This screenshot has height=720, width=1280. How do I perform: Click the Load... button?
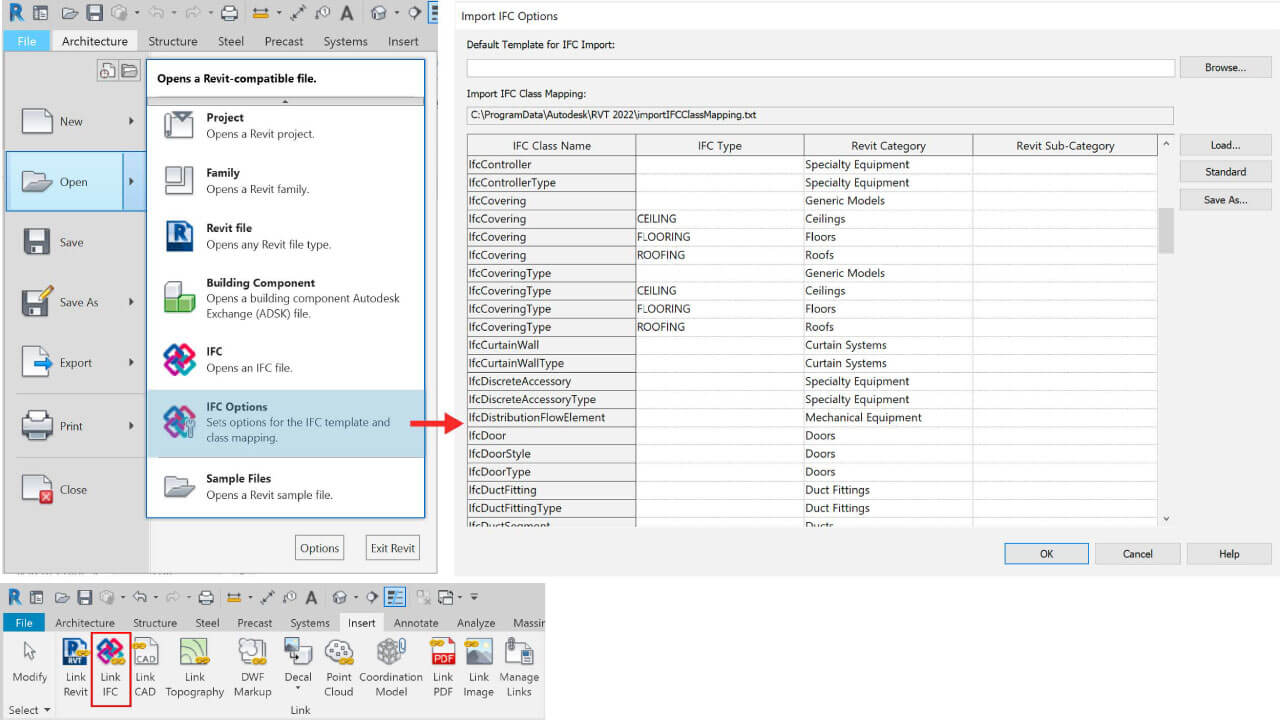pyautogui.click(x=1225, y=145)
